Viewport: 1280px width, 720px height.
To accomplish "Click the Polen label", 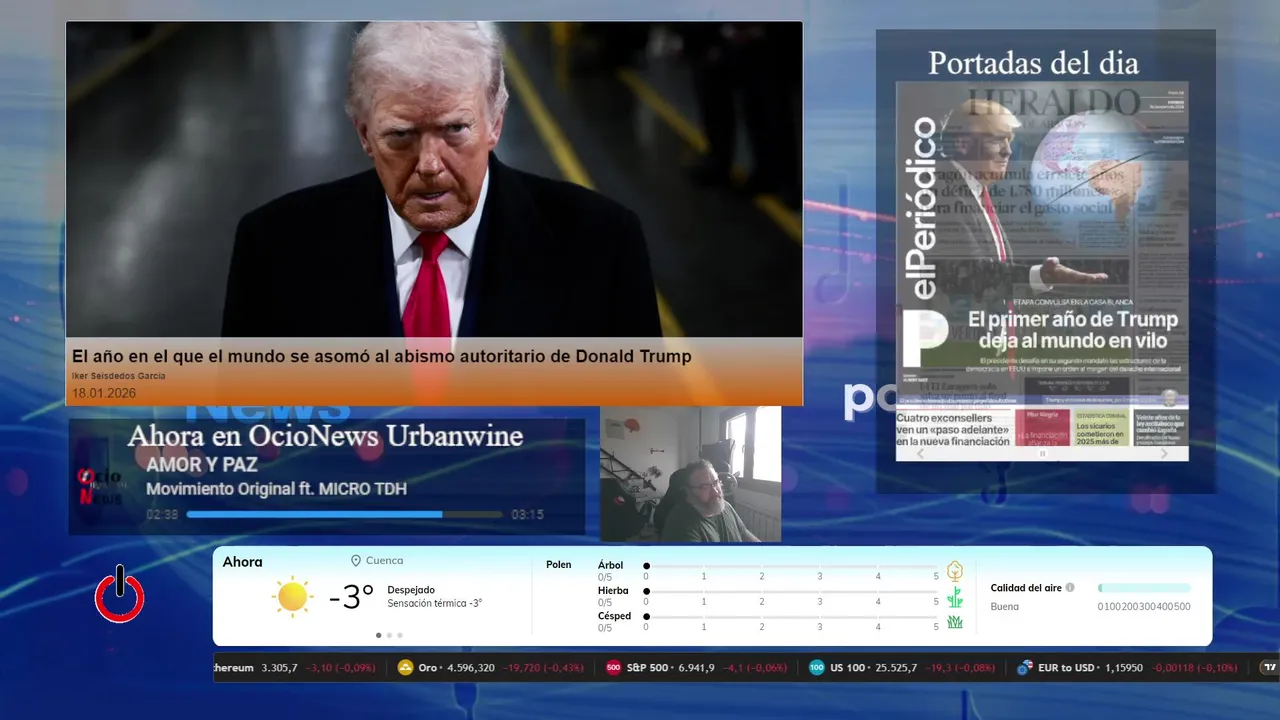I will [x=559, y=565].
